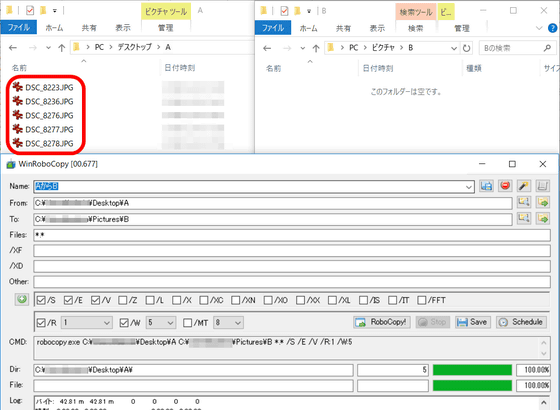Viewport: 560px width, 410px height.
Task: Toggle the /W wait checkbox
Action: [124, 323]
